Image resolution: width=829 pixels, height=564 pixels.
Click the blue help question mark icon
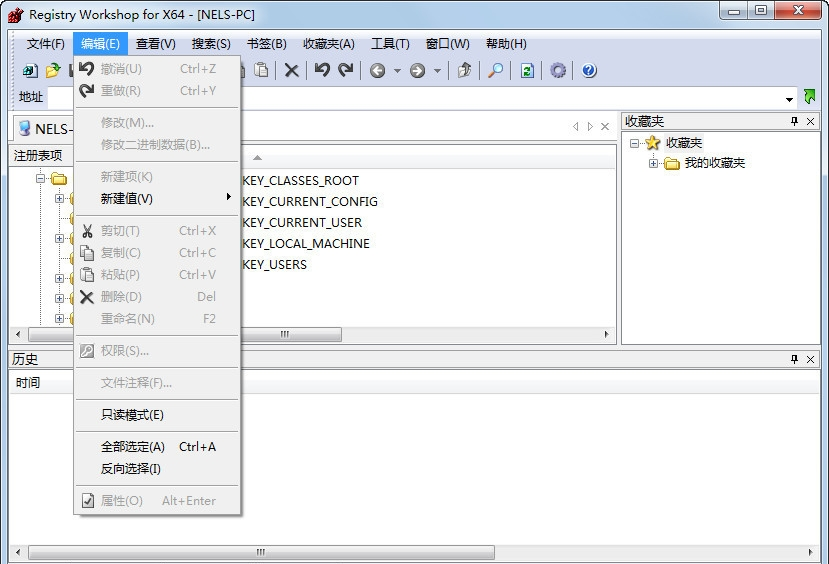589,70
